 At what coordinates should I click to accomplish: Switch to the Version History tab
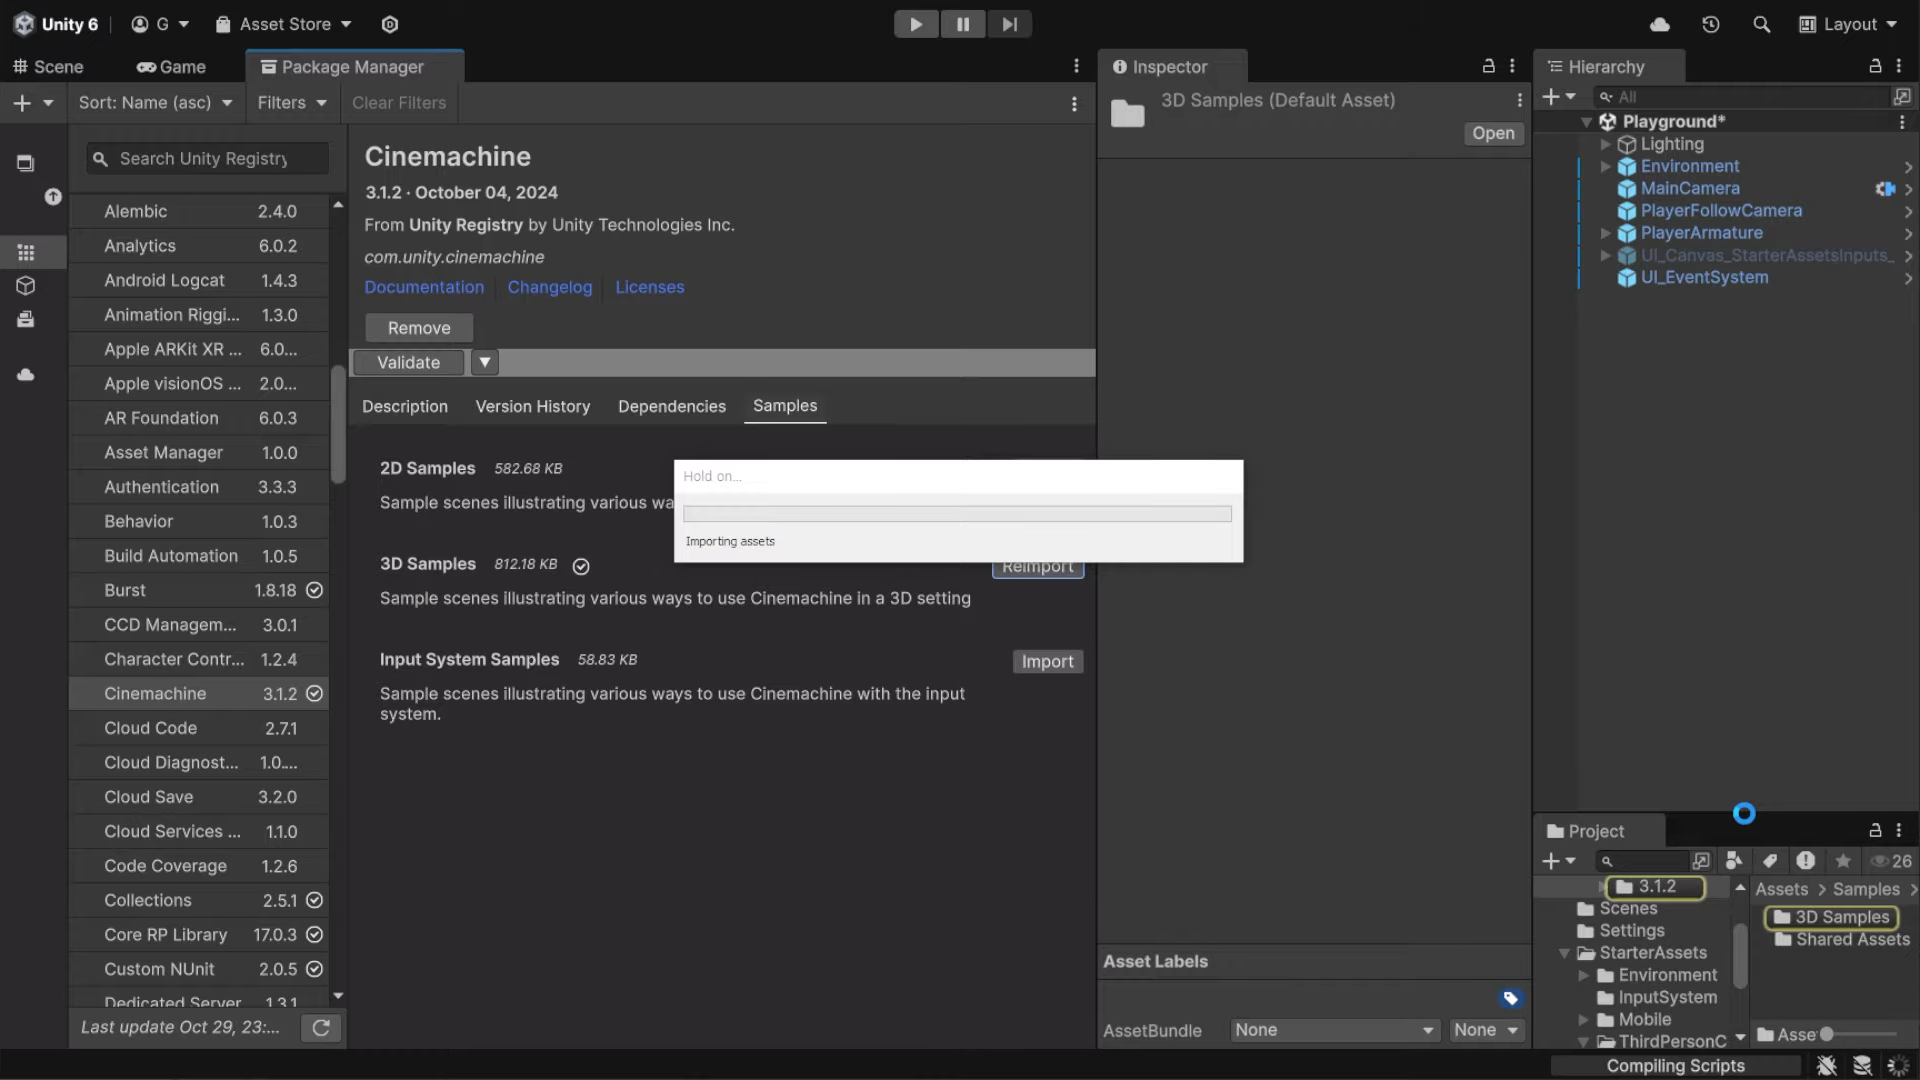click(532, 406)
